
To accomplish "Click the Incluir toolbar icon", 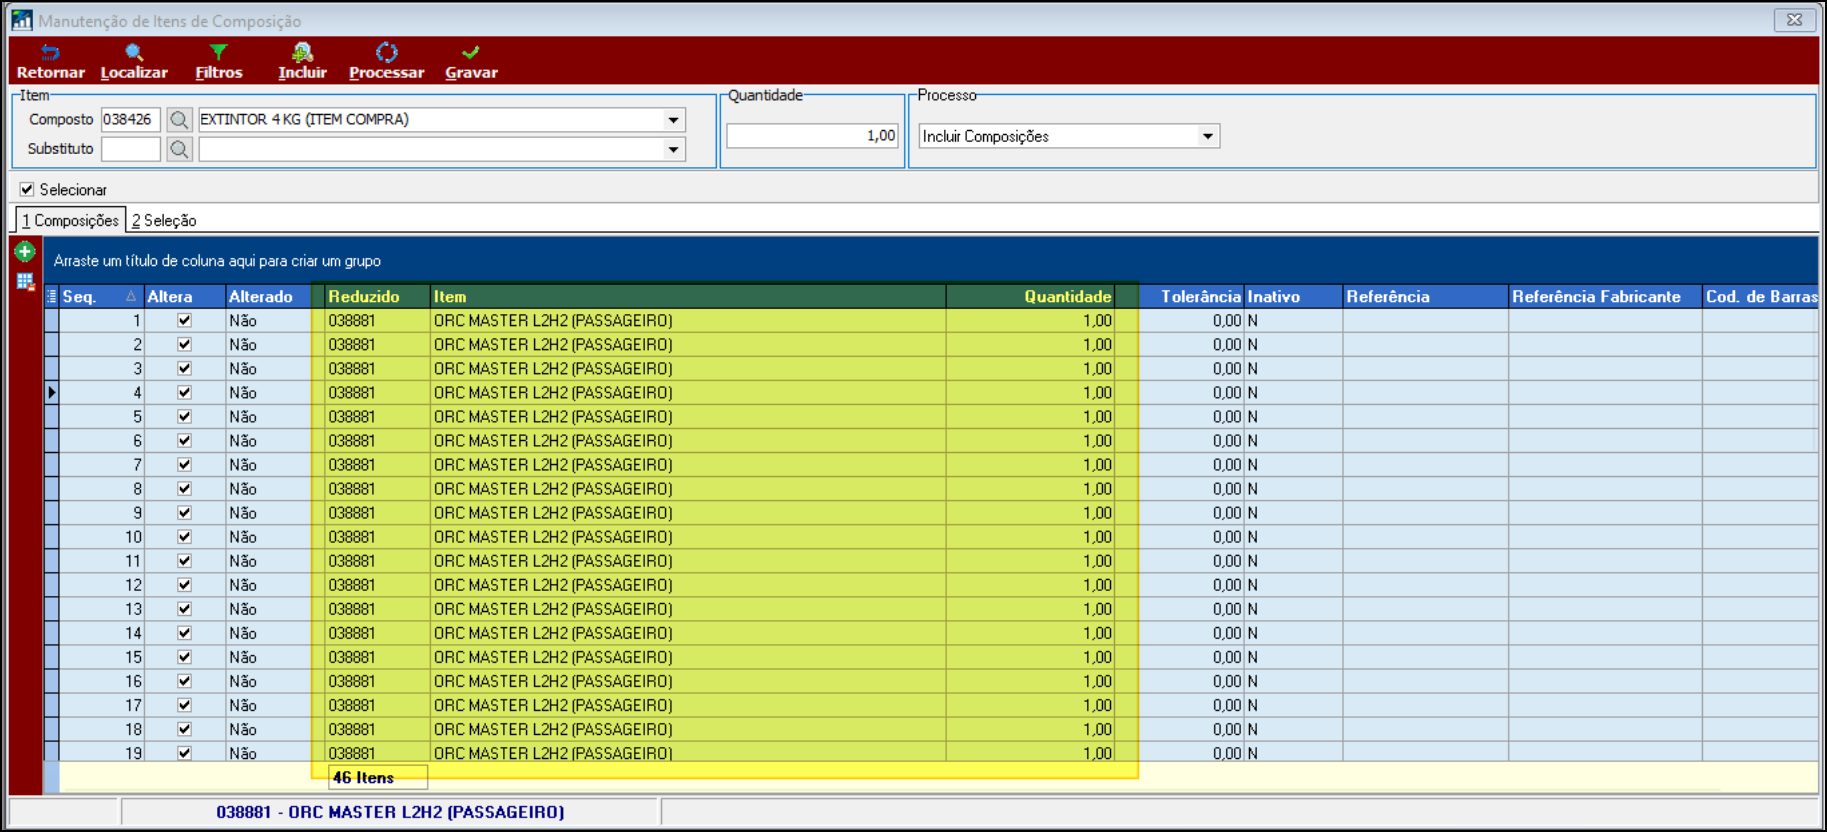I will (x=302, y=62).
